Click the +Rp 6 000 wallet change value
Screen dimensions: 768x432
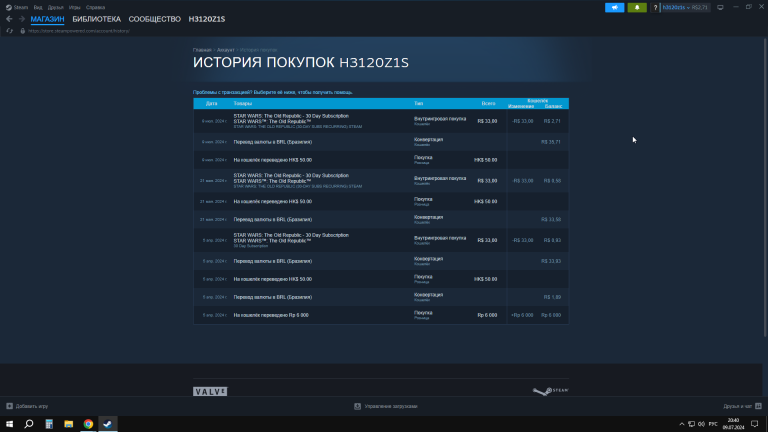[x=522, y=315]
